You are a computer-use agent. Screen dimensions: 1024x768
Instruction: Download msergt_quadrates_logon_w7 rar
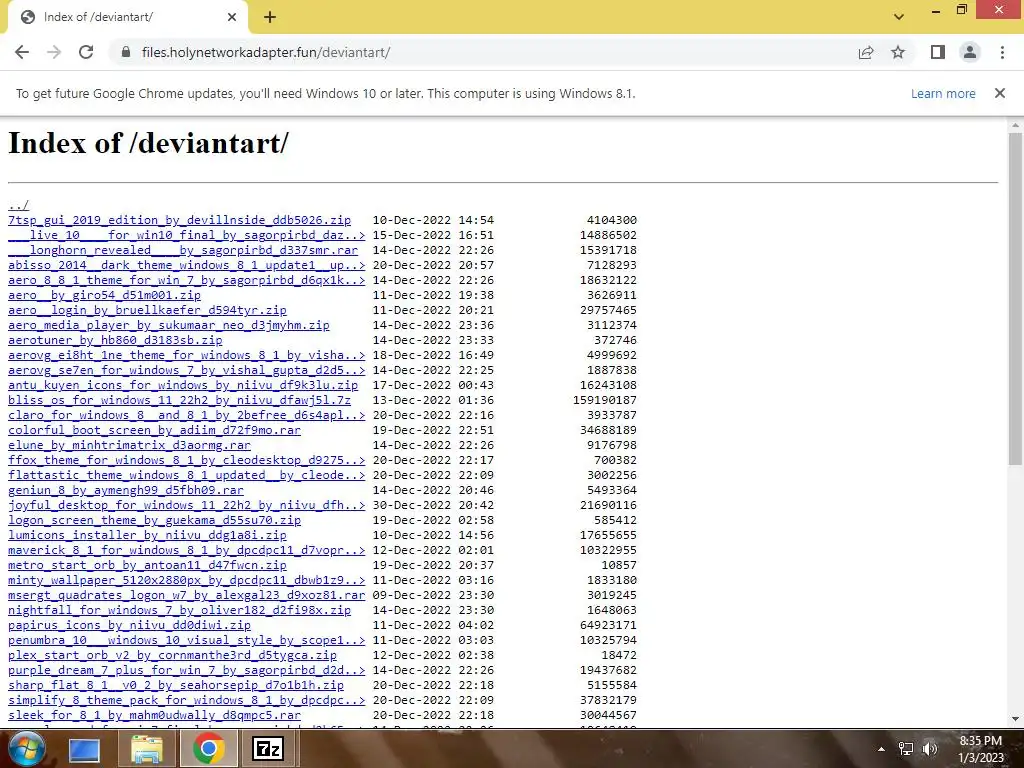point(187,596)
